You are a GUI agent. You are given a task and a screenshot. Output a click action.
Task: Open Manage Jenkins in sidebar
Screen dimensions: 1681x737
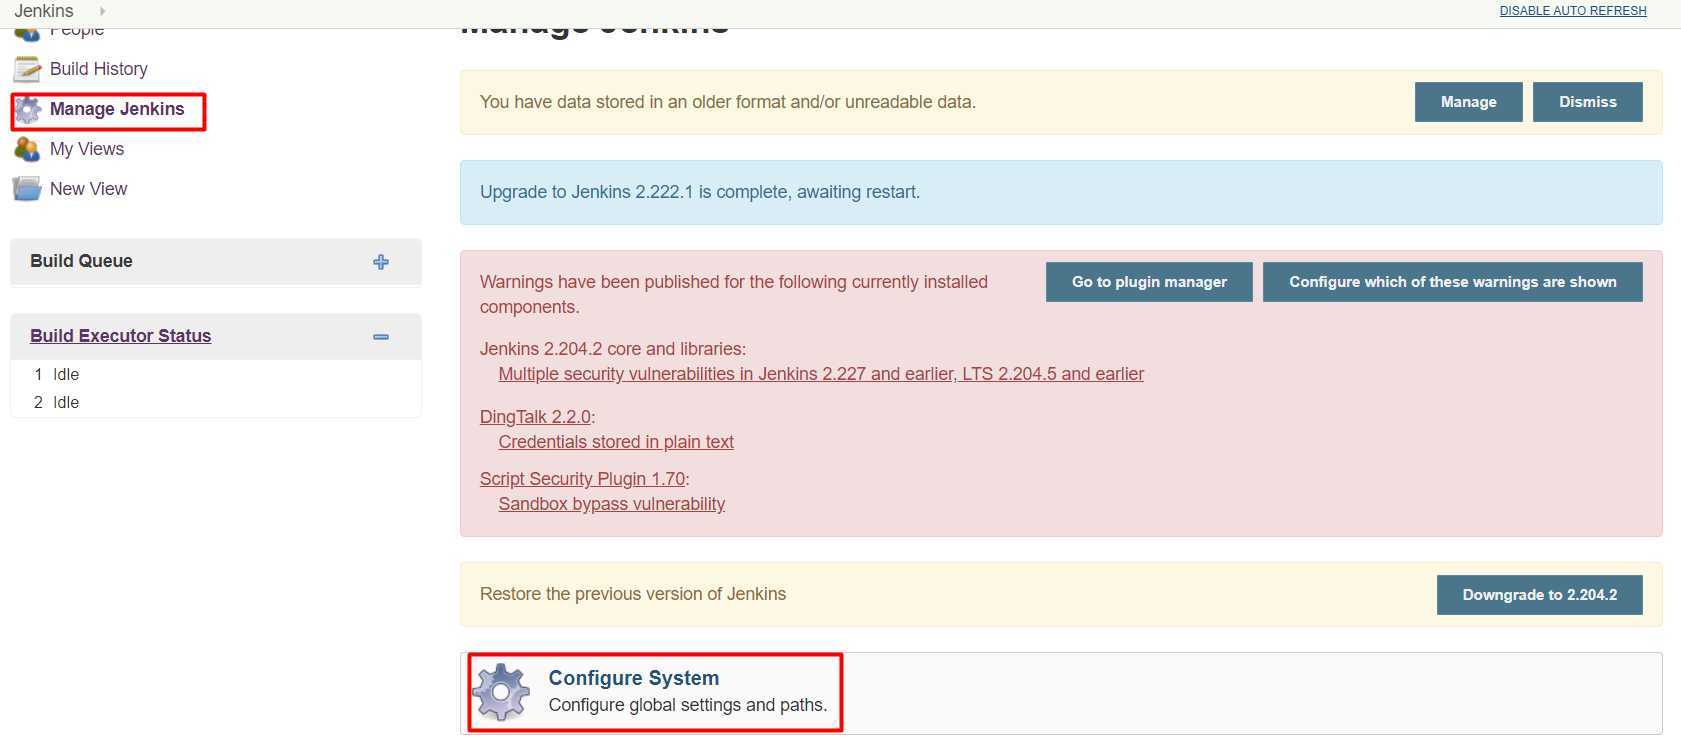click(x=117, y=109)
